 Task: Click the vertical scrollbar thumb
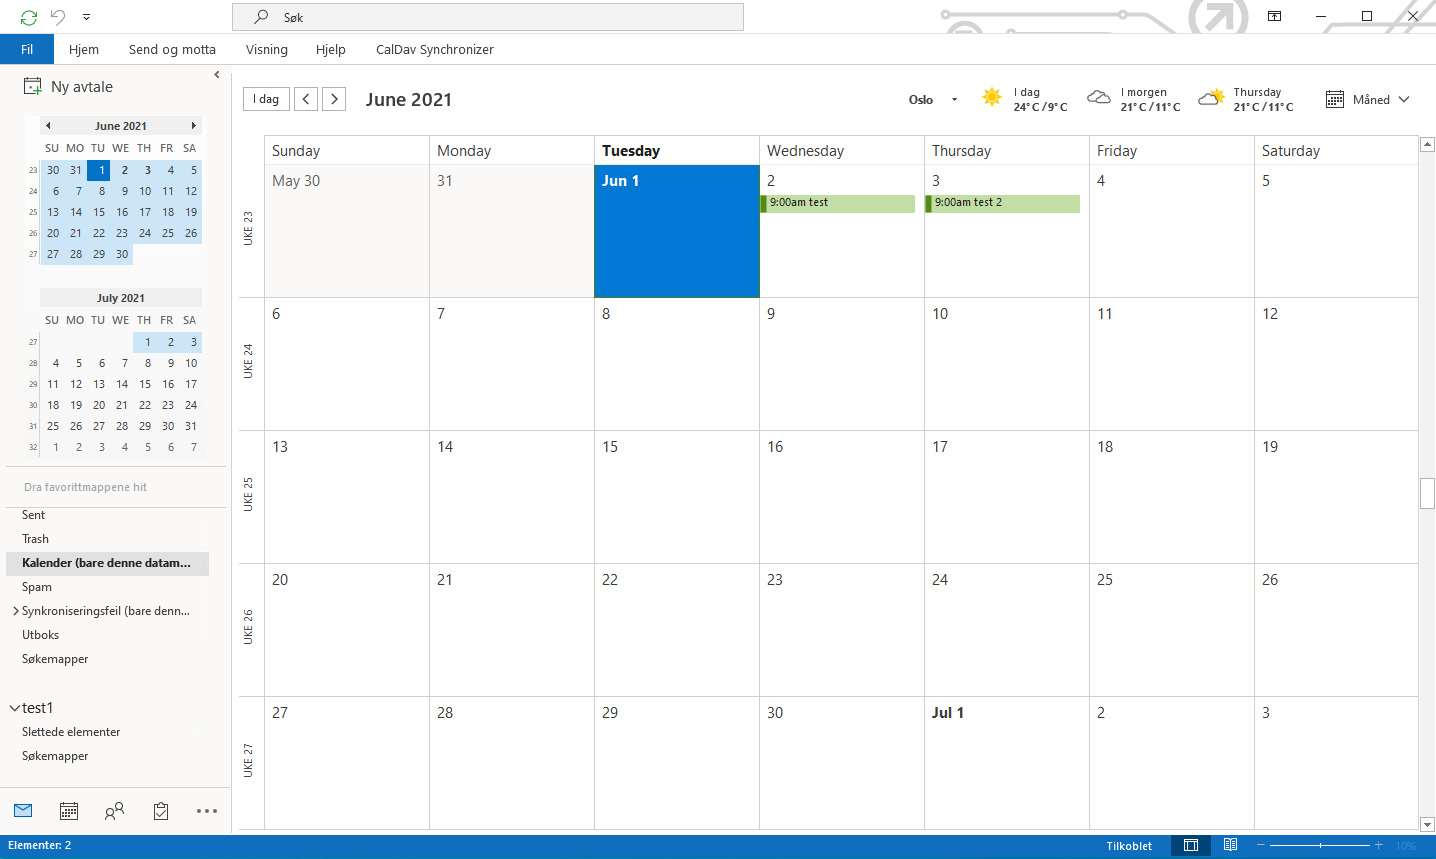point(1427,494)
